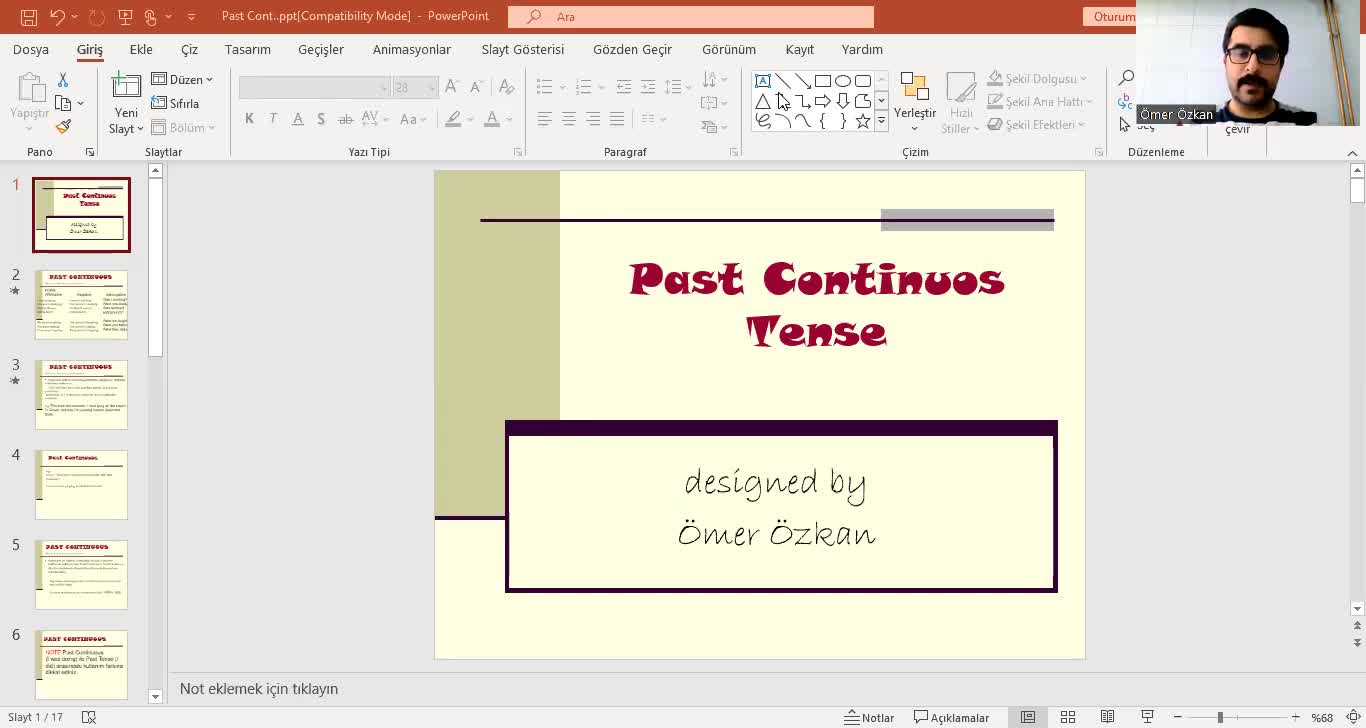Screen dimensions: 1366x728
Task: Click the Normal view icon
Action: pyautogui.click(x=1028, y=717)
